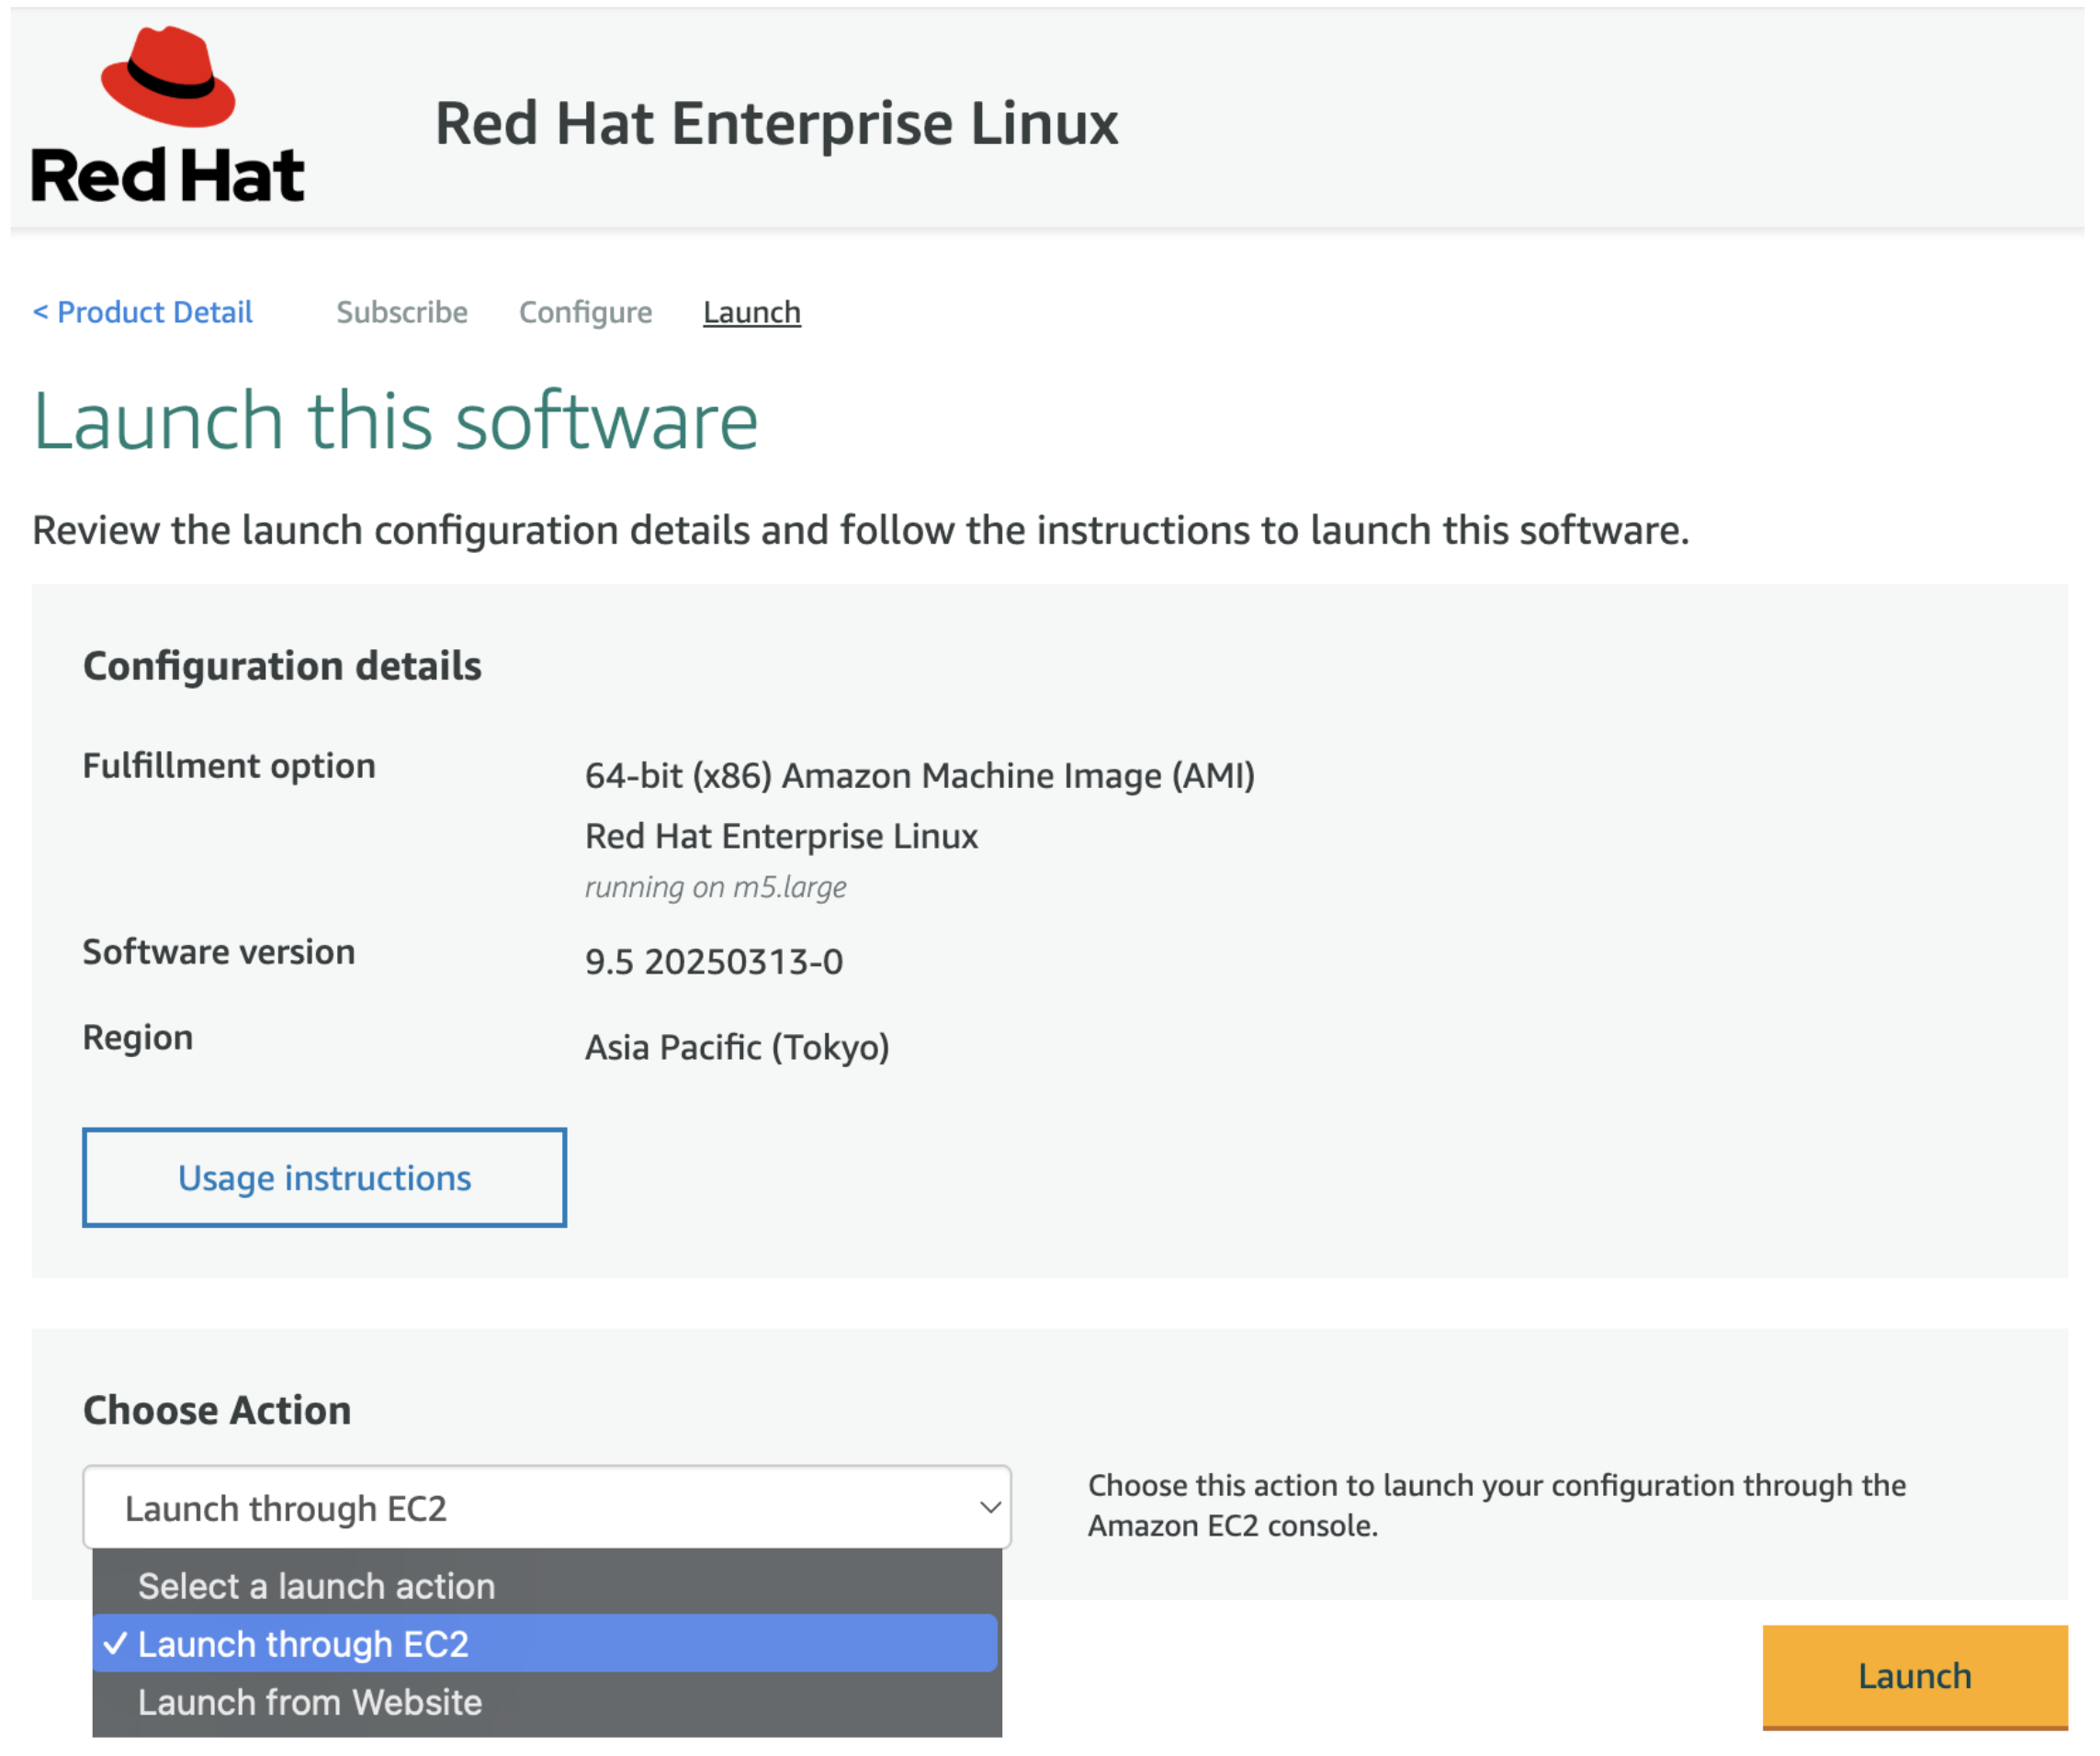Click the 'Configuration details' heading
Screen dimensions: 2100x1756
click(282, 667)
